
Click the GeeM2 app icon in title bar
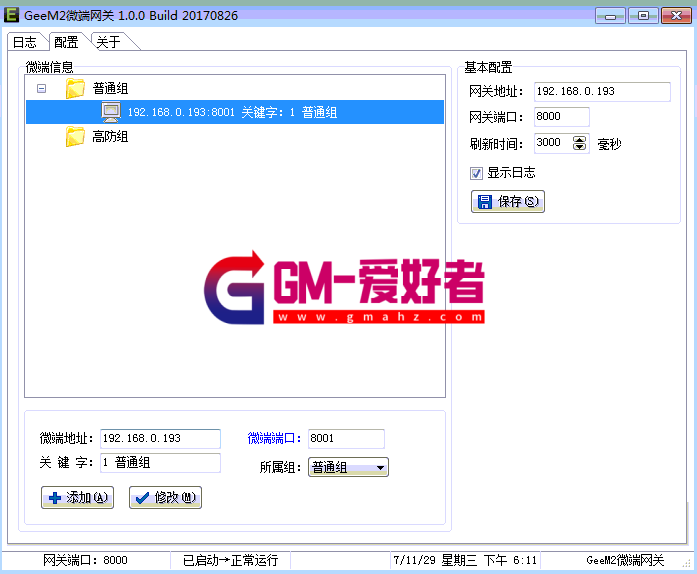pyautogui.click(x=12, y=15)
